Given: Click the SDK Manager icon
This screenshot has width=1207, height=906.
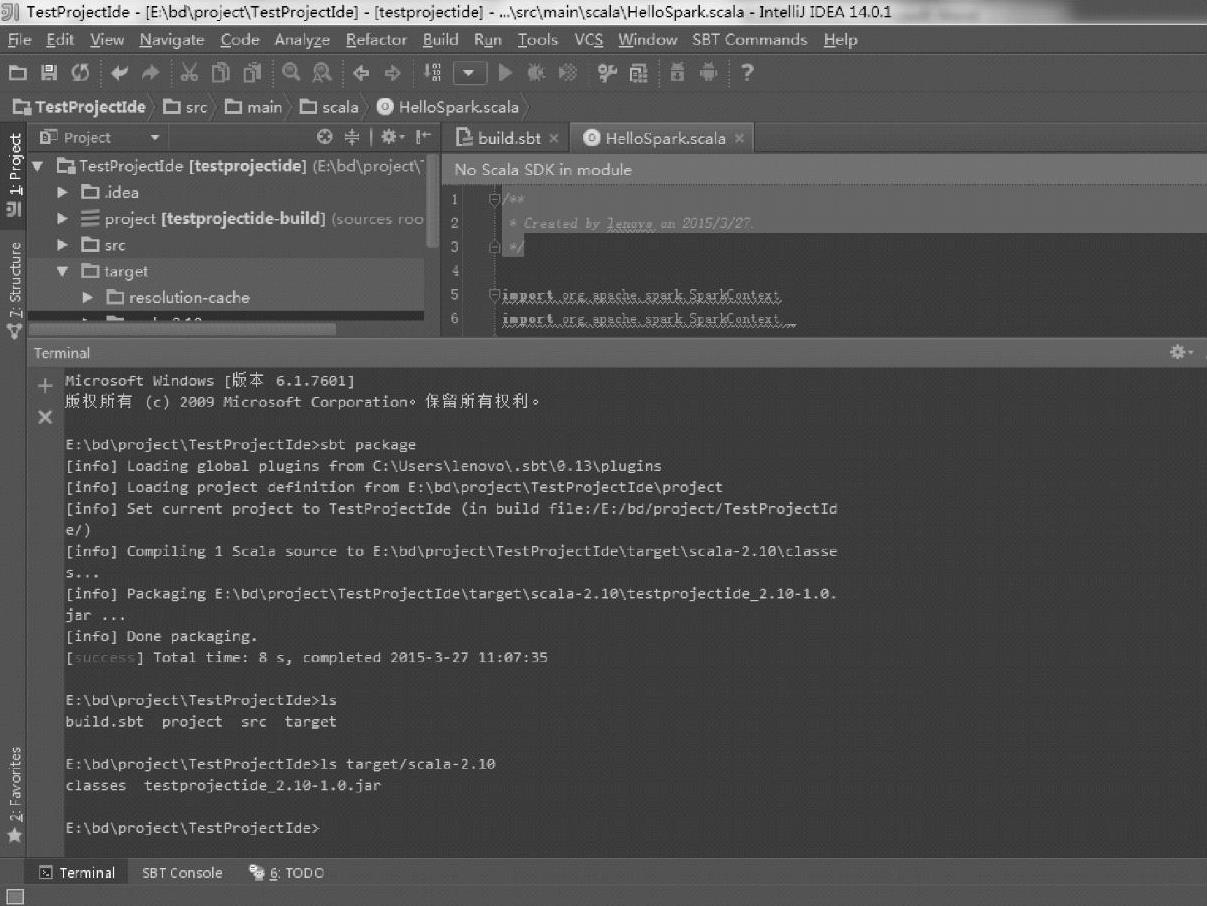Looking at the screenshot, I should pos(677,73).
